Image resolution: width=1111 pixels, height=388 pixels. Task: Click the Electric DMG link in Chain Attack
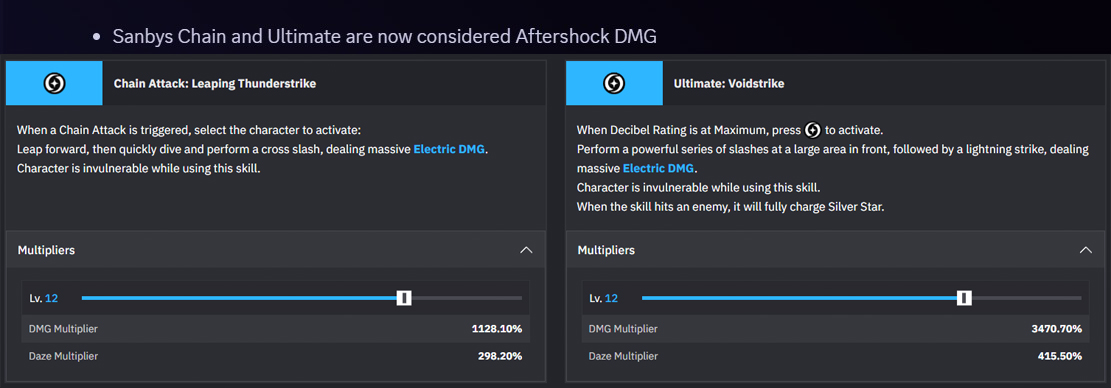tap(451, 150)
